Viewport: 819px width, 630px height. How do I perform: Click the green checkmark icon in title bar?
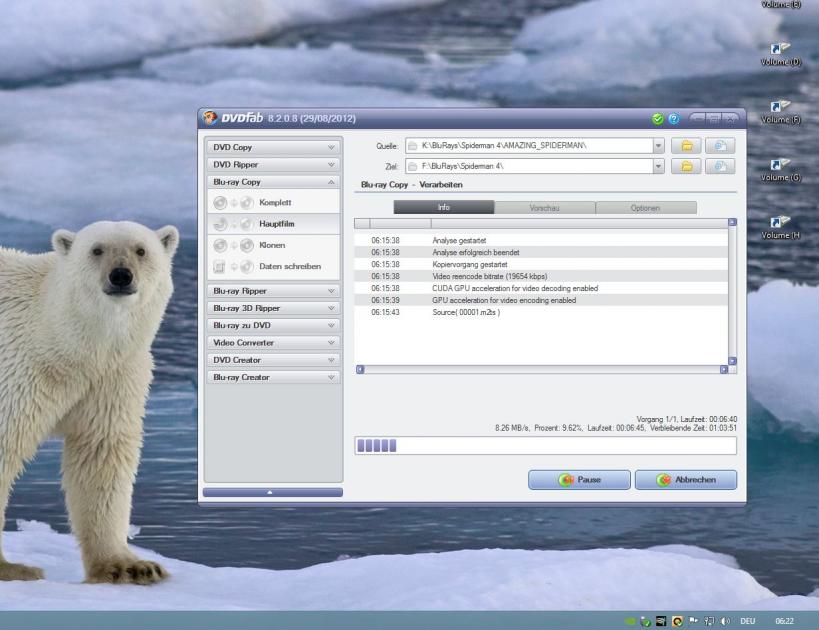pyautogui.click(x=657, y=119)
